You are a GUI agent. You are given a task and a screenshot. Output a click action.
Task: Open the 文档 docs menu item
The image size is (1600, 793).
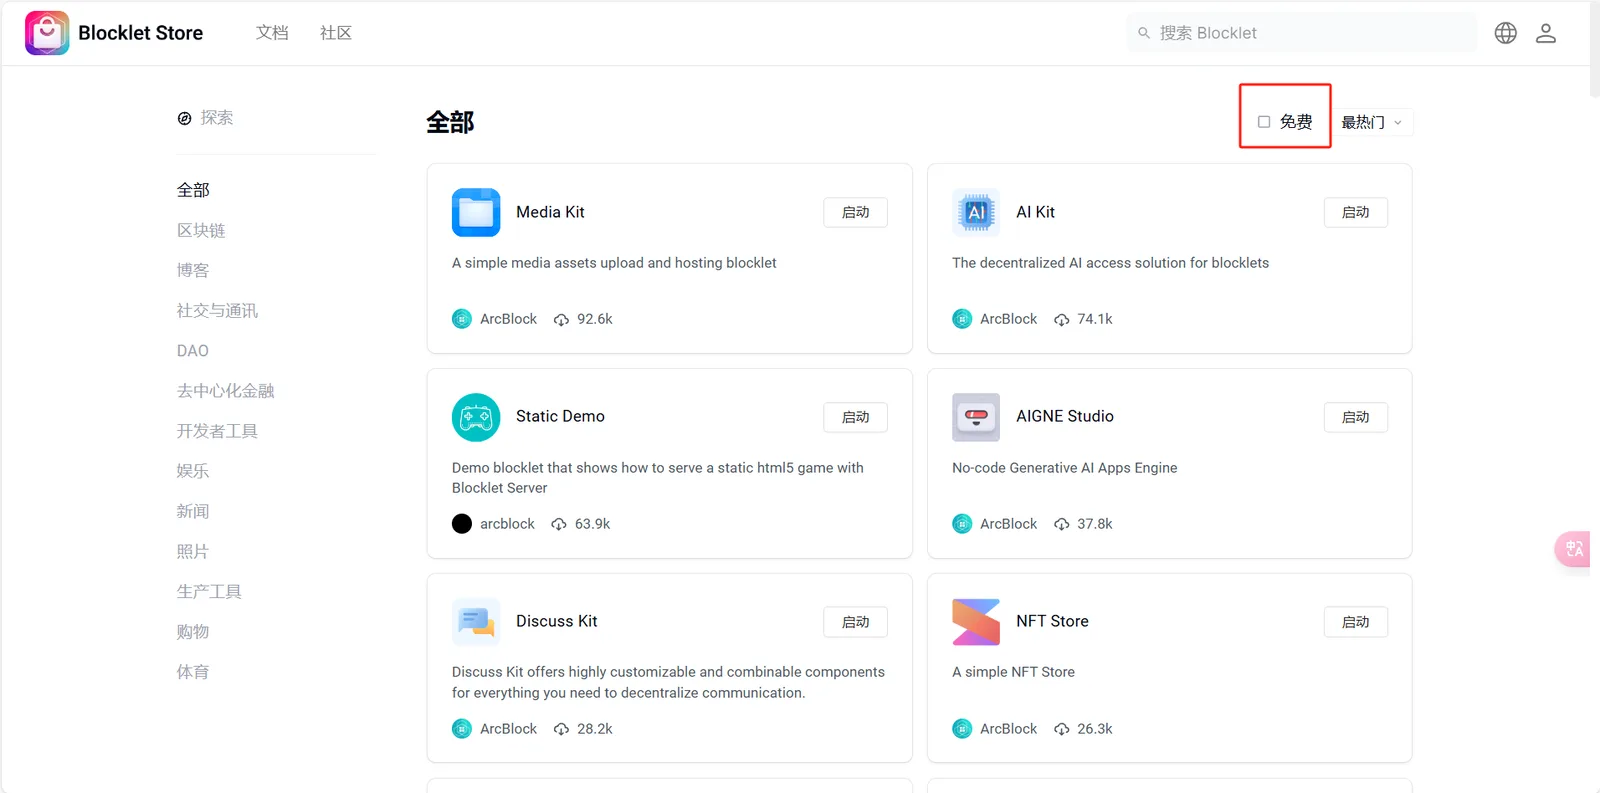(x=272, y=33)
